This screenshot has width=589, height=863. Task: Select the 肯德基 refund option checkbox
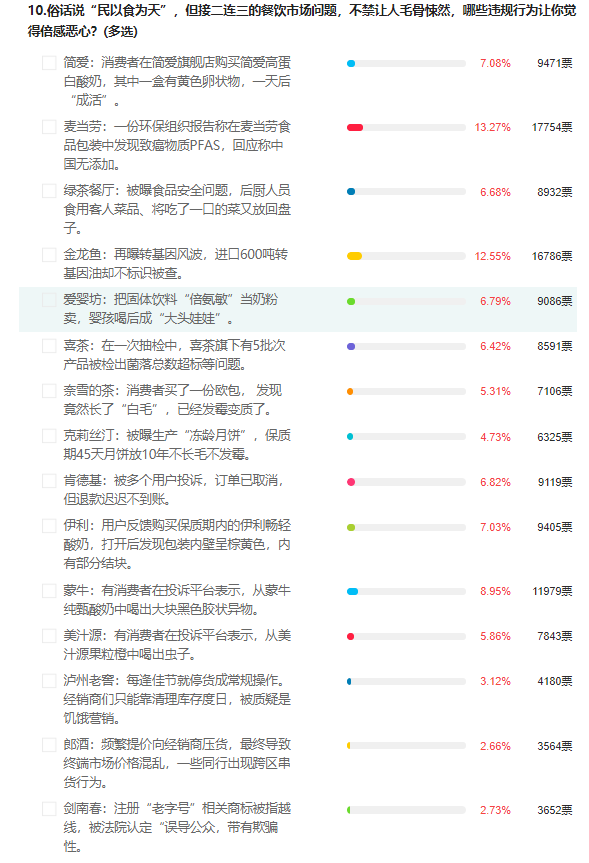pos(49,481)
